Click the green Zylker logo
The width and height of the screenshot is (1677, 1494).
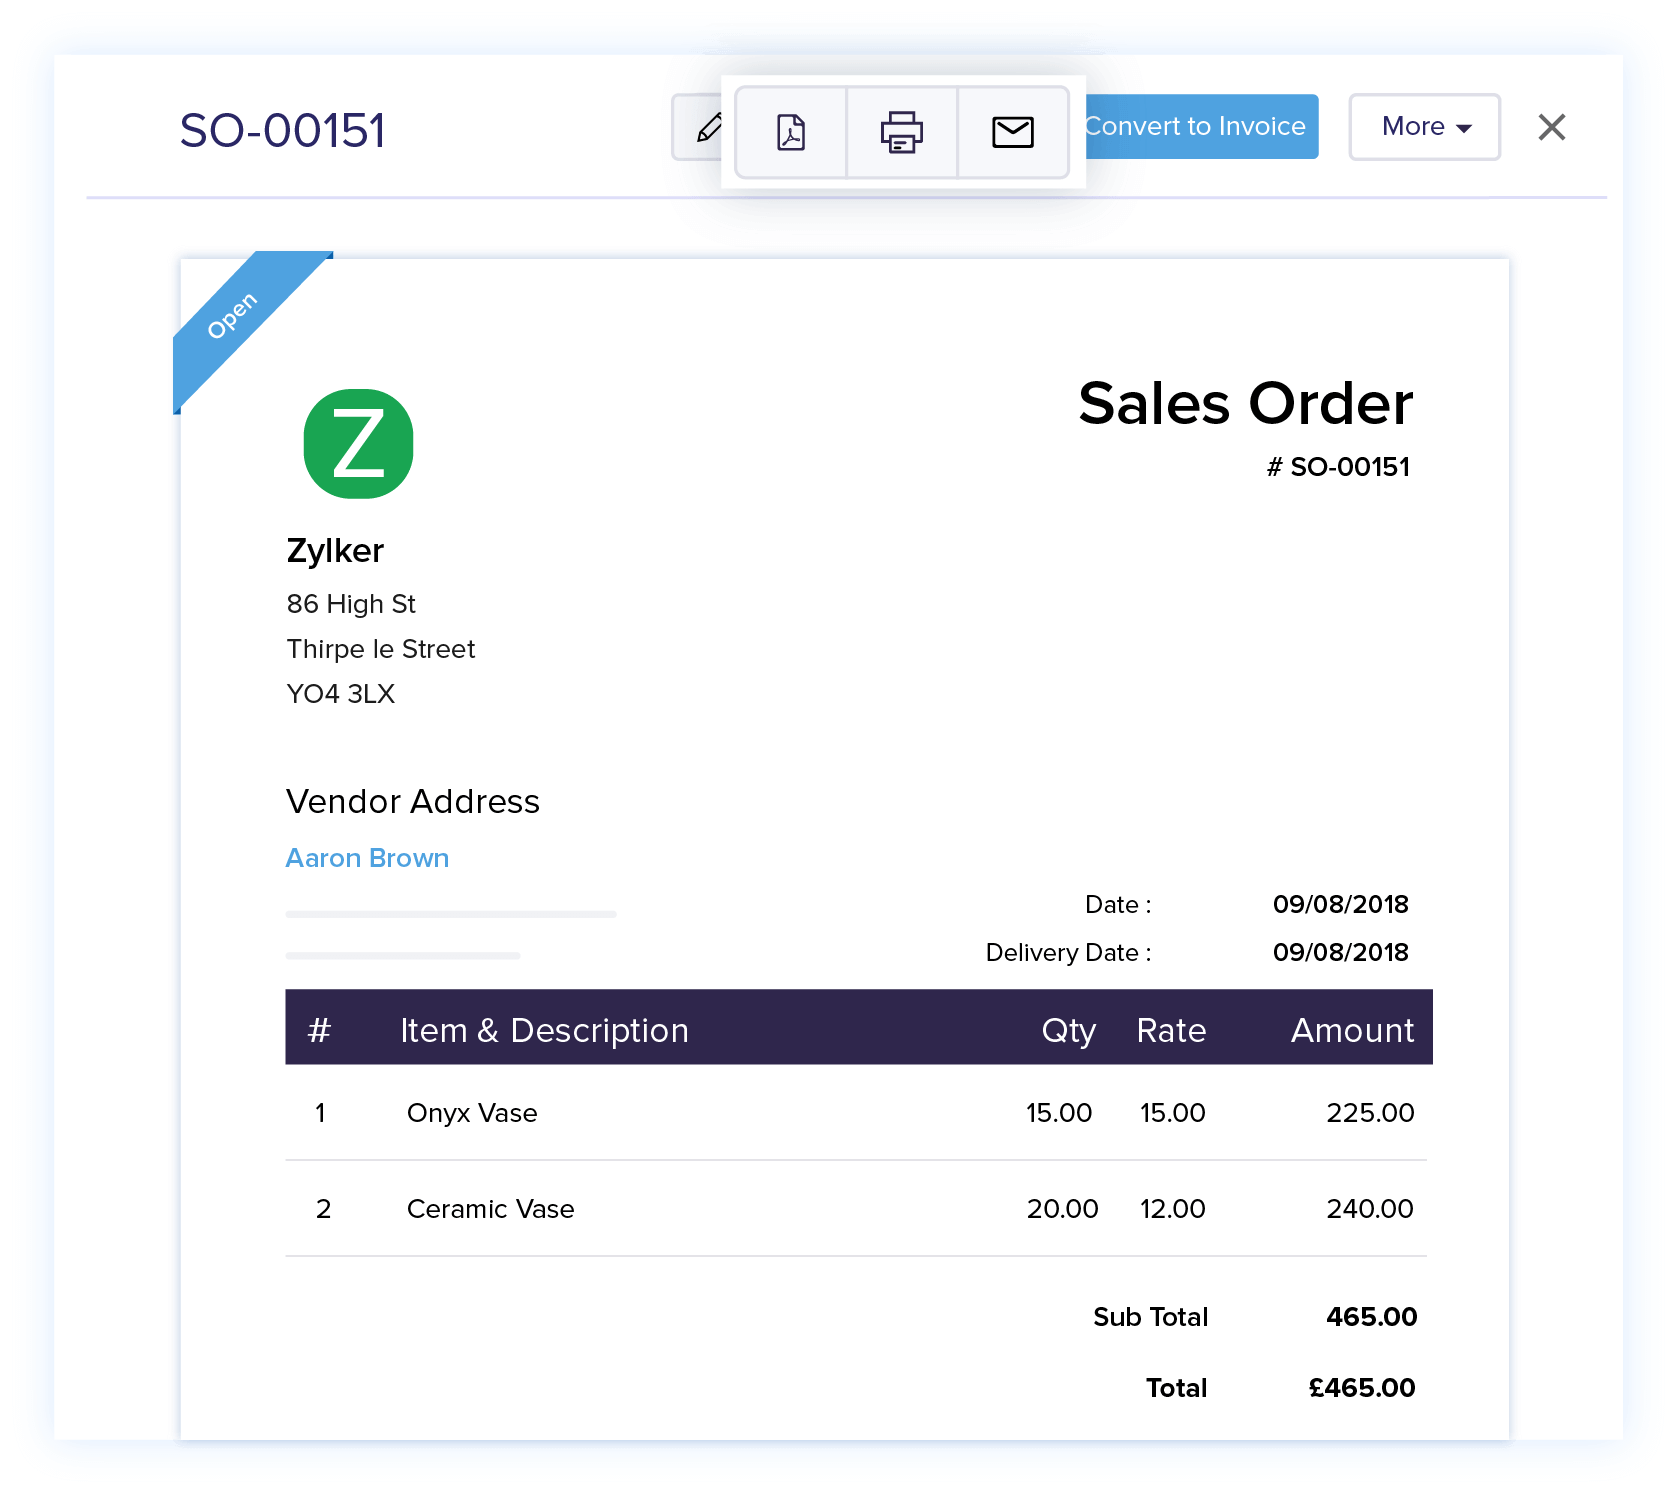pyautogui.click(x=358, y=444)
